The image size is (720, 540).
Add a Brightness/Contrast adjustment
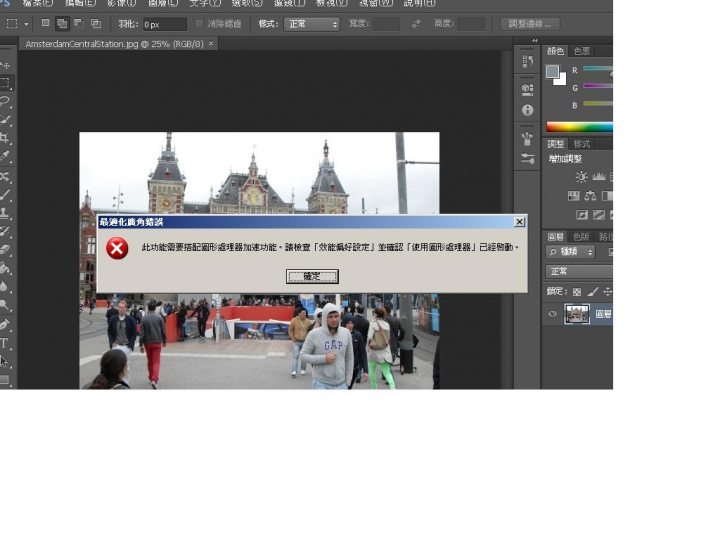tap(581, 177)
